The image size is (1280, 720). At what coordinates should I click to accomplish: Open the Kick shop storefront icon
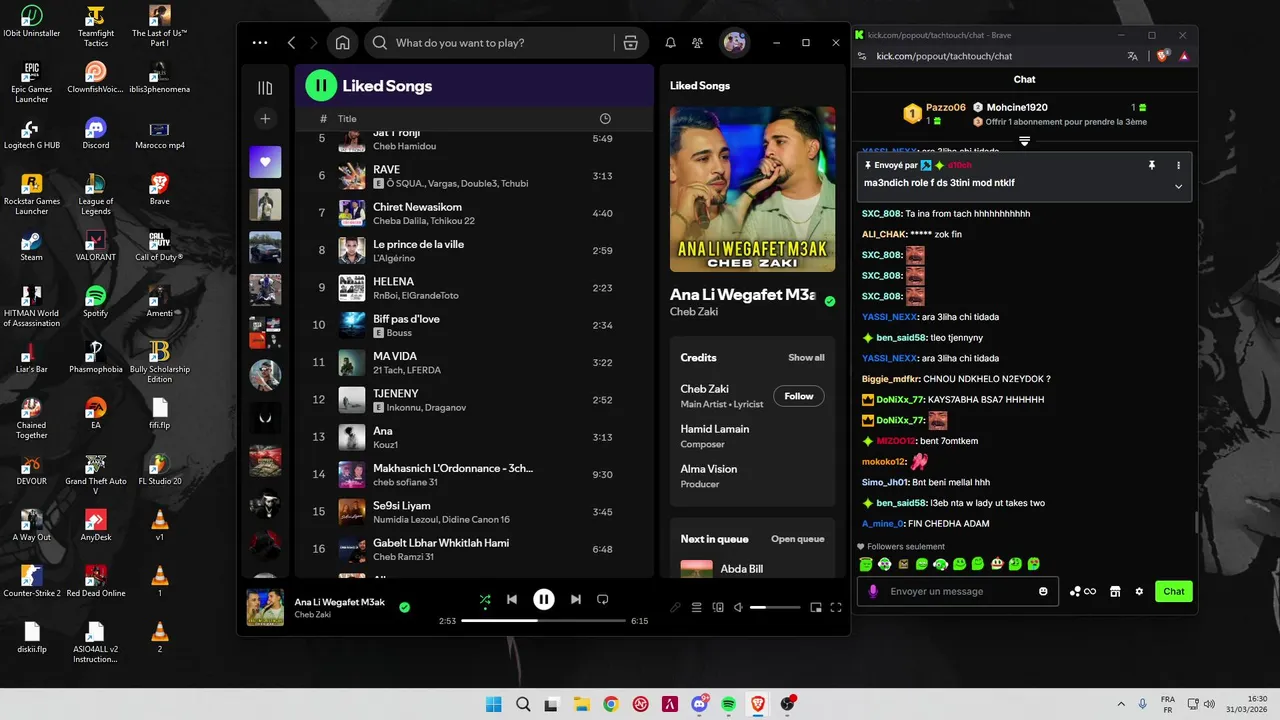pyautogui.click(x=1115, y=591)
